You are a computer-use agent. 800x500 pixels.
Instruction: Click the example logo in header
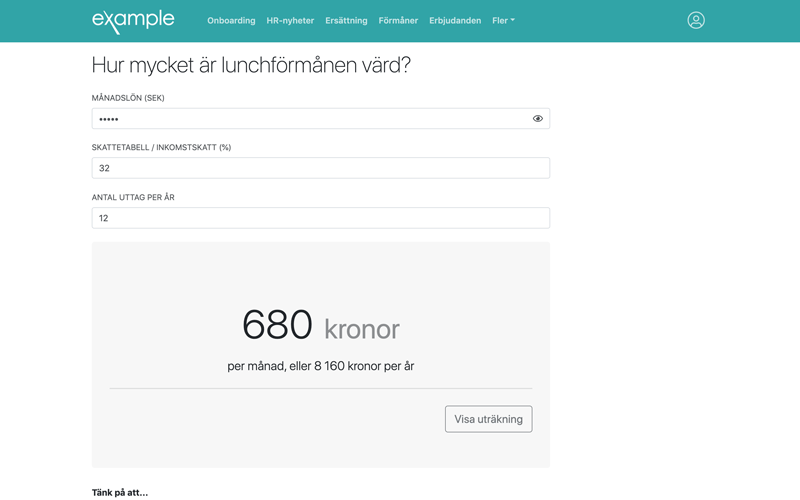pyautogui.click(x=133, y=21)
